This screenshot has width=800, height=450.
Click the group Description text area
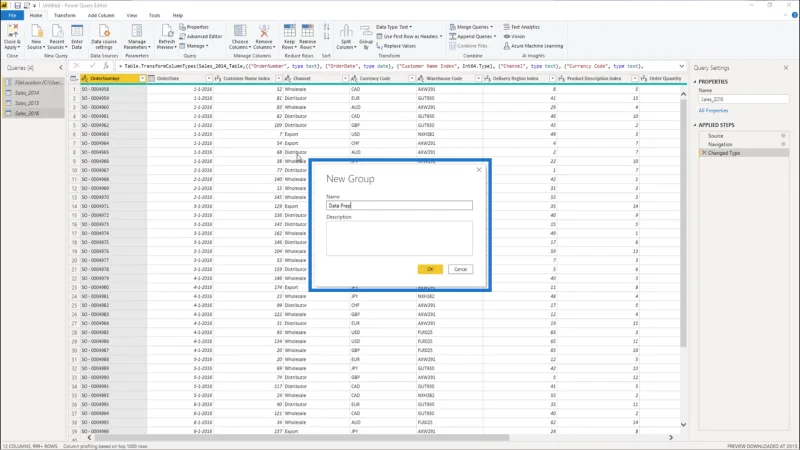[399, 238]
